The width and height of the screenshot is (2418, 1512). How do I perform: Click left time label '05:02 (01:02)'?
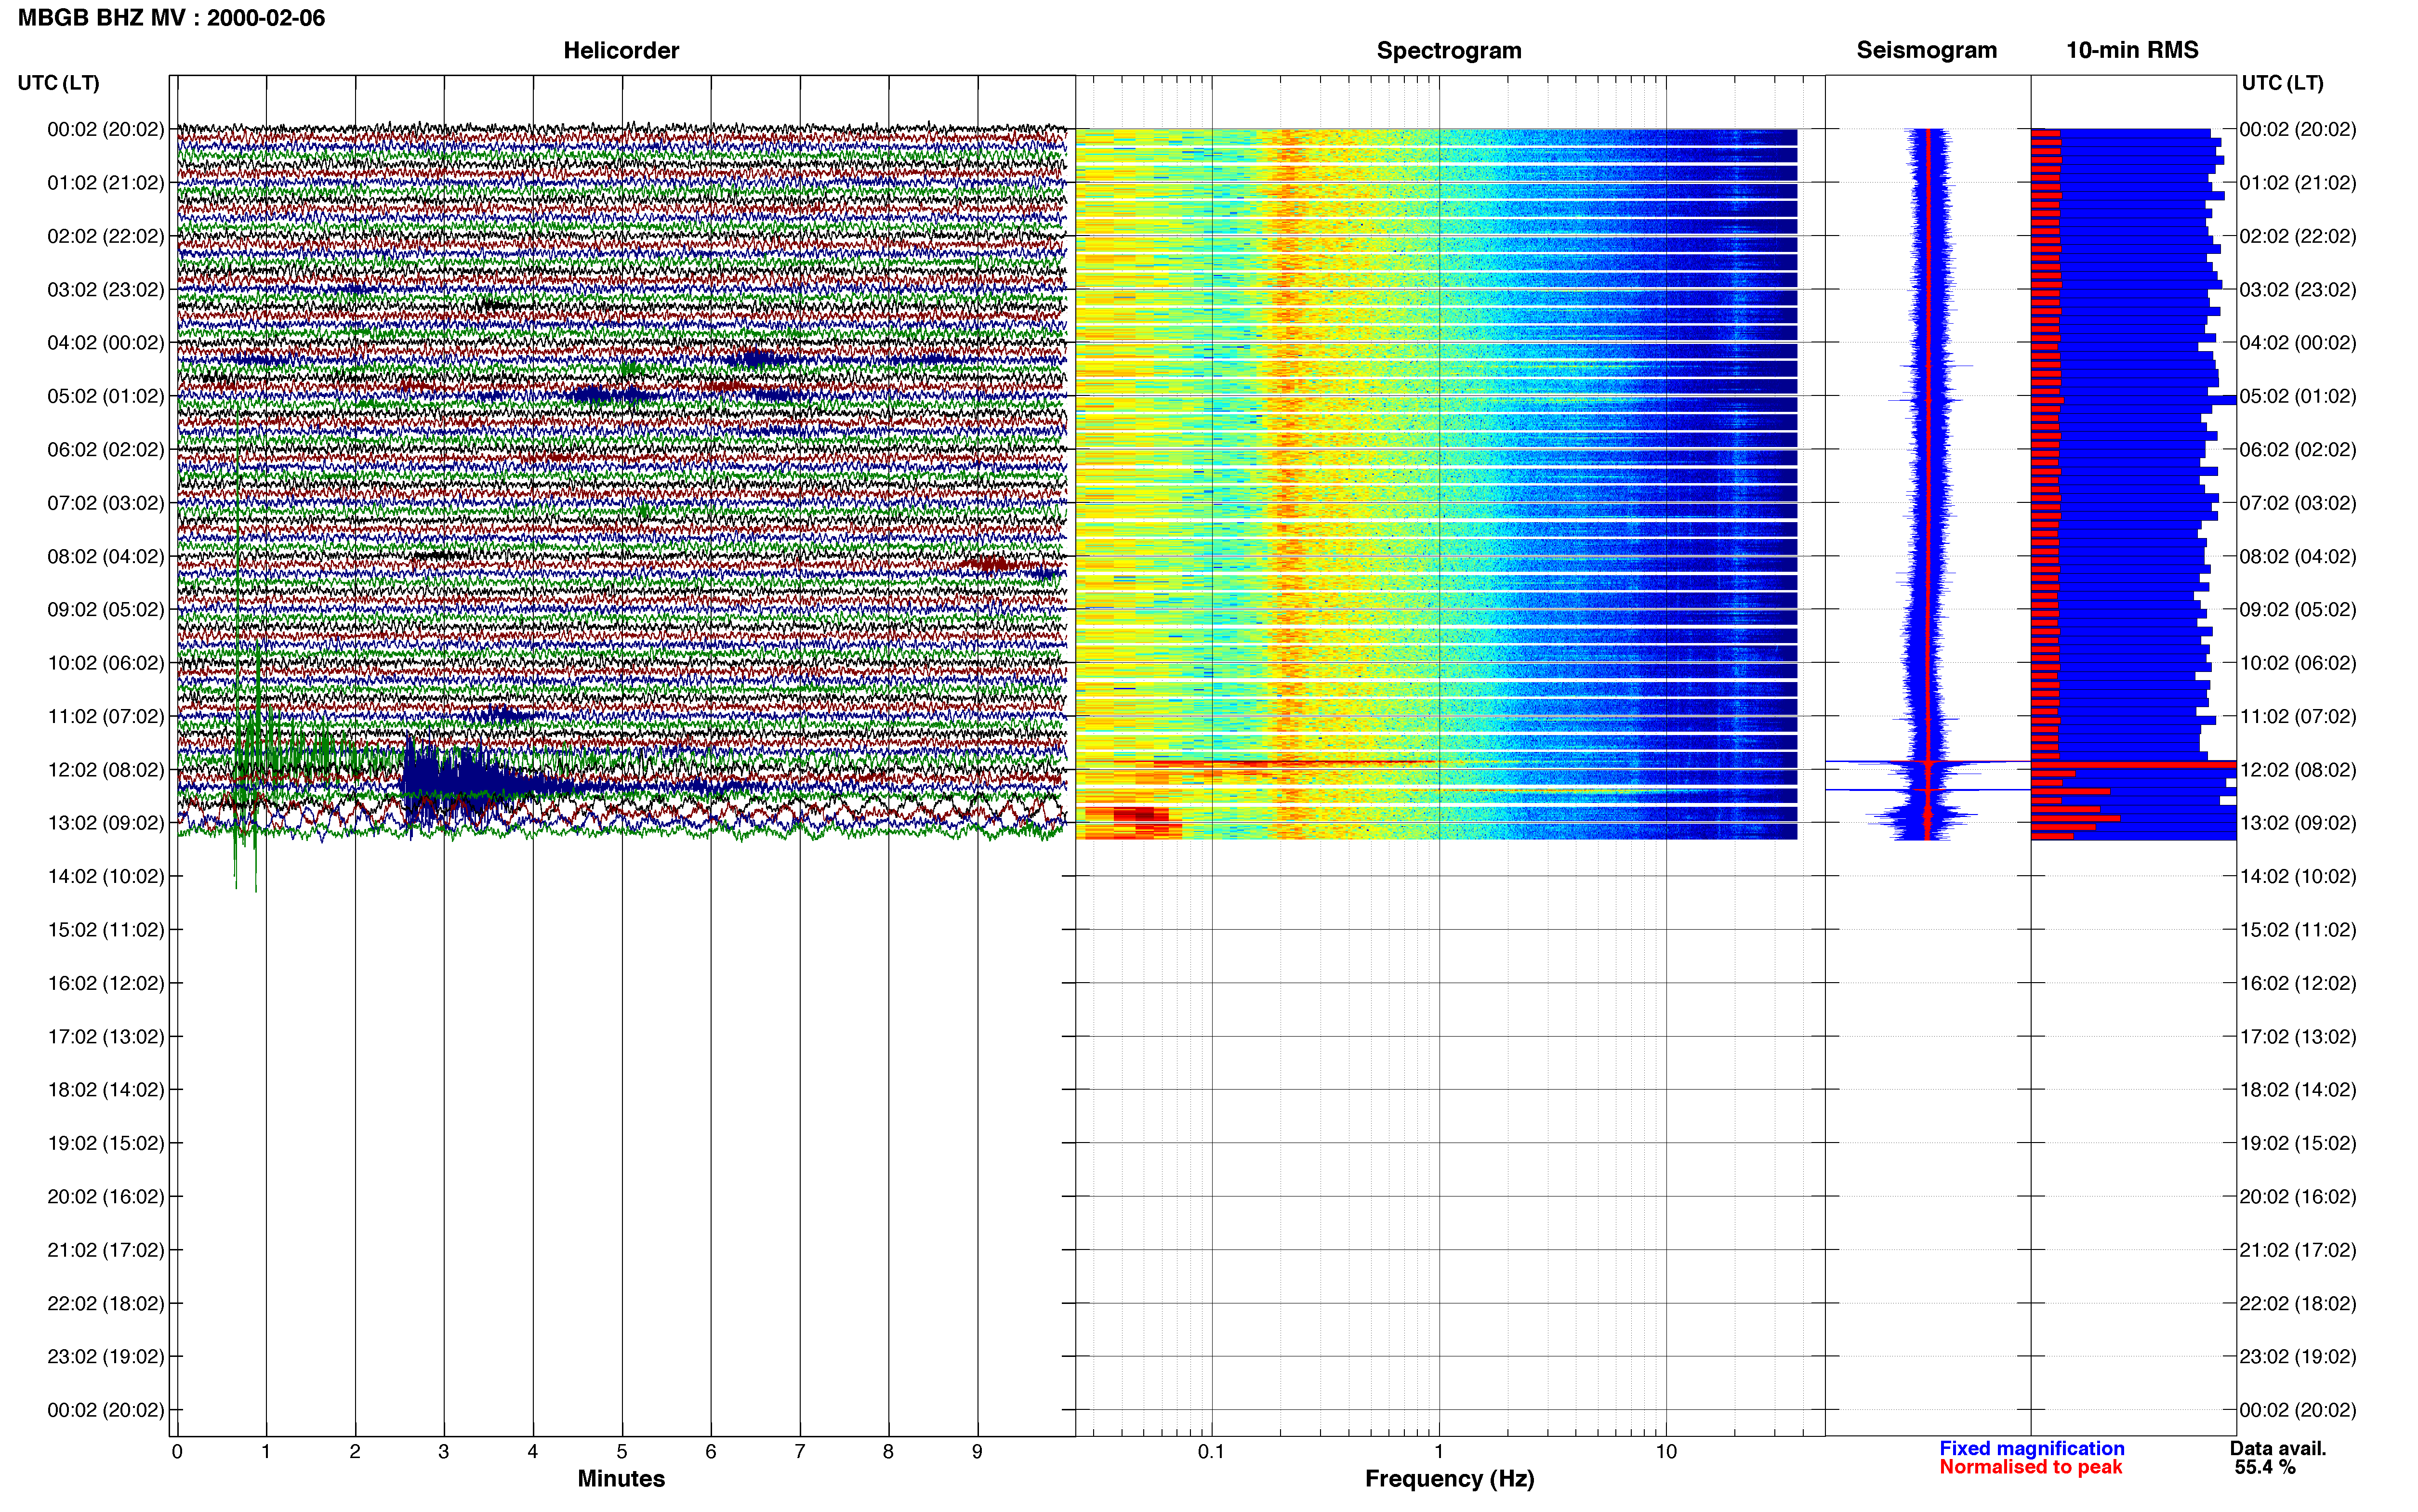[105, 396]
